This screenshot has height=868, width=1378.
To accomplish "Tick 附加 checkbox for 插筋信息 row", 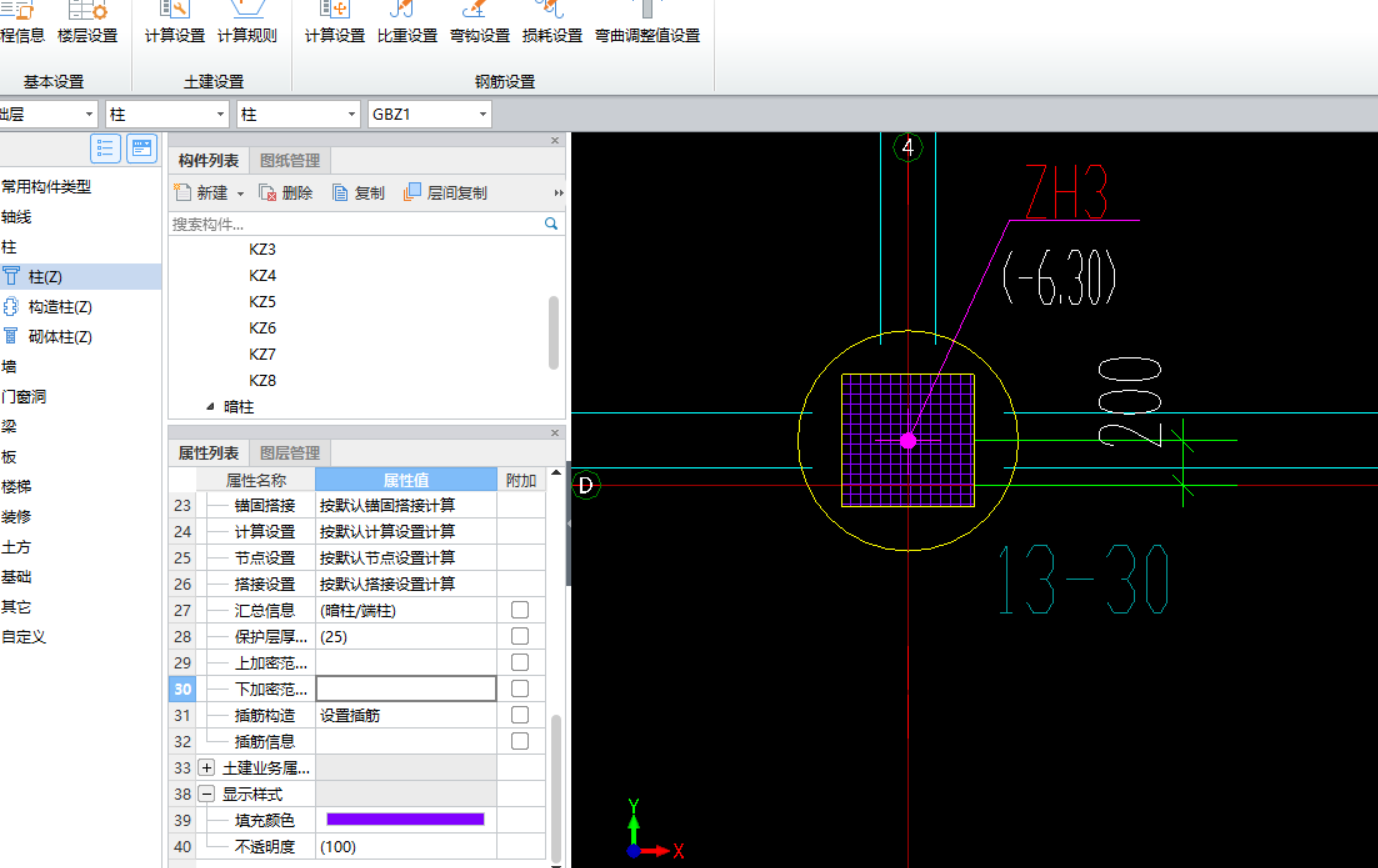I will [520, 740].
